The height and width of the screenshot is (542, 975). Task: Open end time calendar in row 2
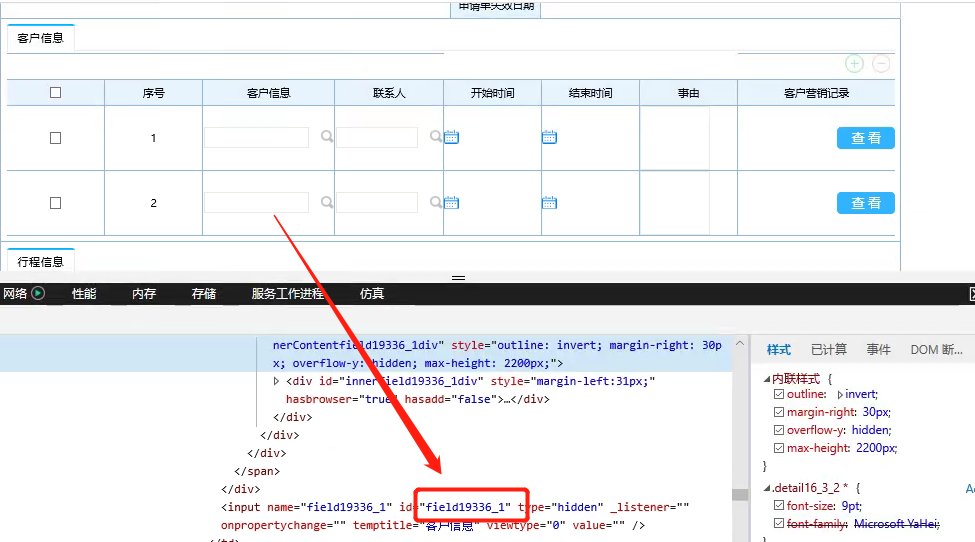pos(549,203)
